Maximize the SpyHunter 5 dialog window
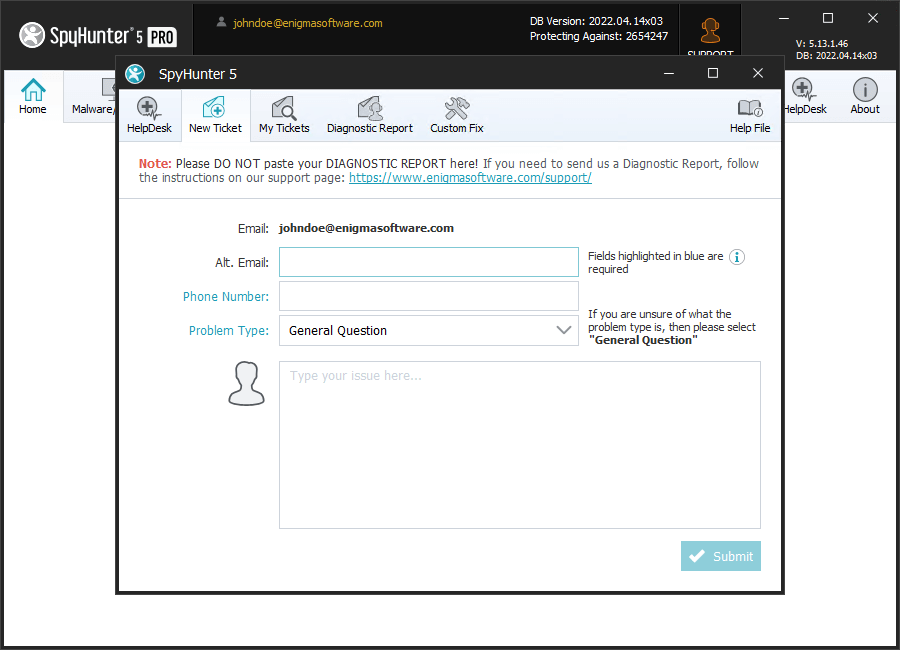 [713, 73]
